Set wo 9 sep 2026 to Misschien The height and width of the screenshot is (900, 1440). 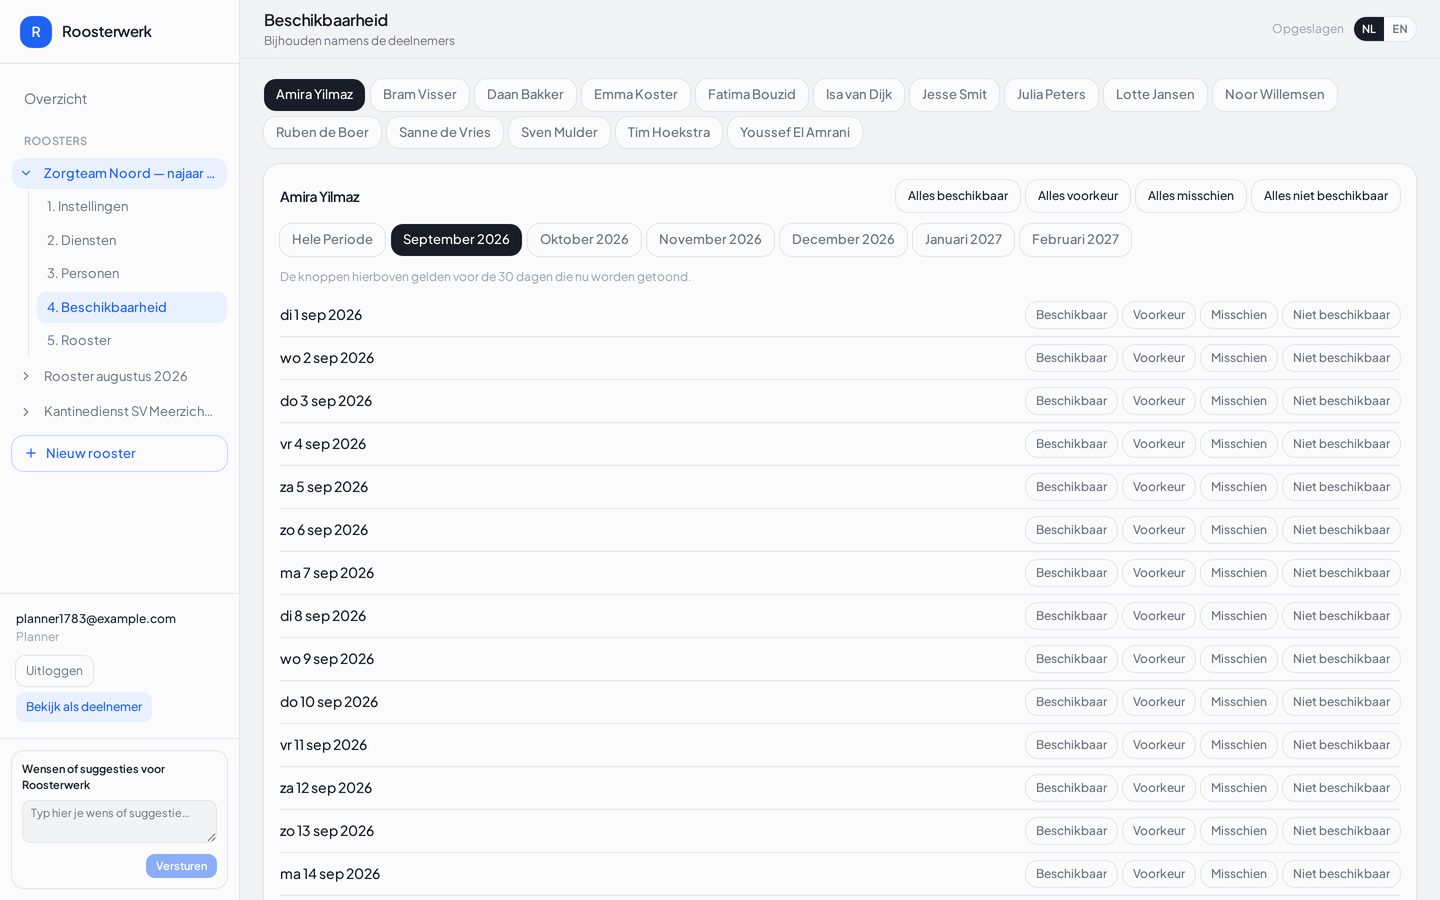(x=1239, y=659)
